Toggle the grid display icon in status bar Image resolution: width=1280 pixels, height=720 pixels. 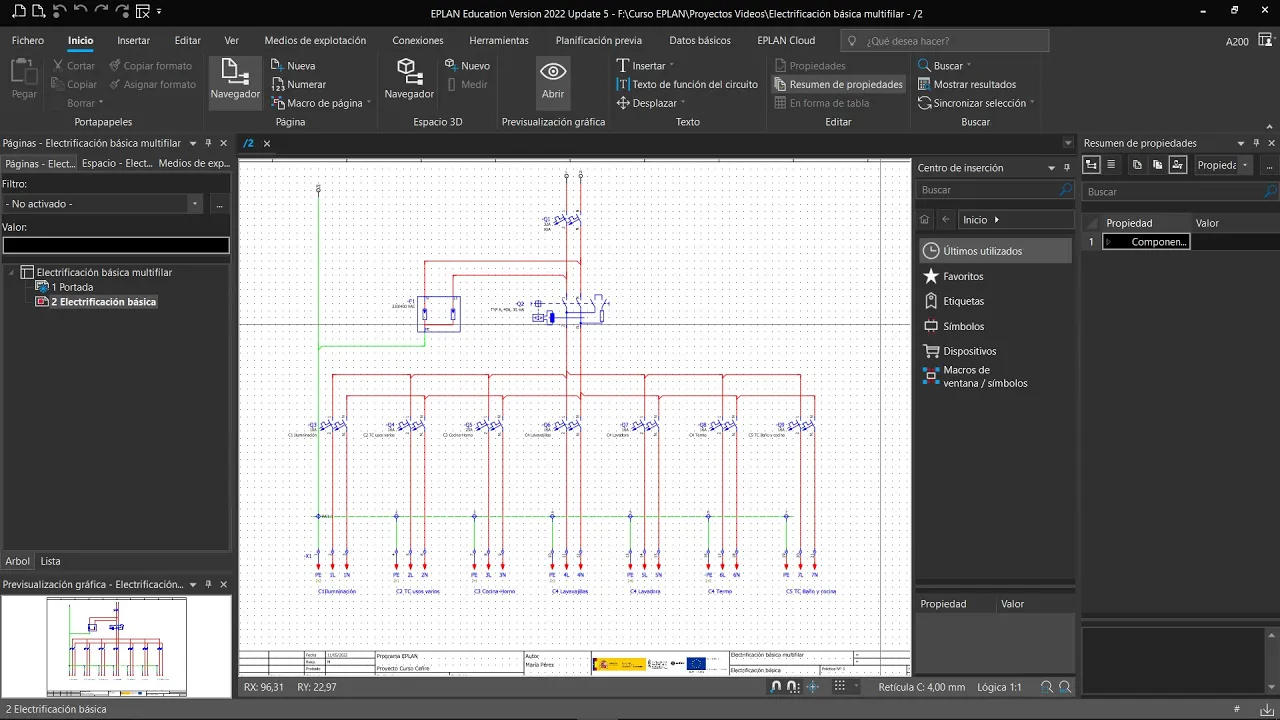coord(840,687)
